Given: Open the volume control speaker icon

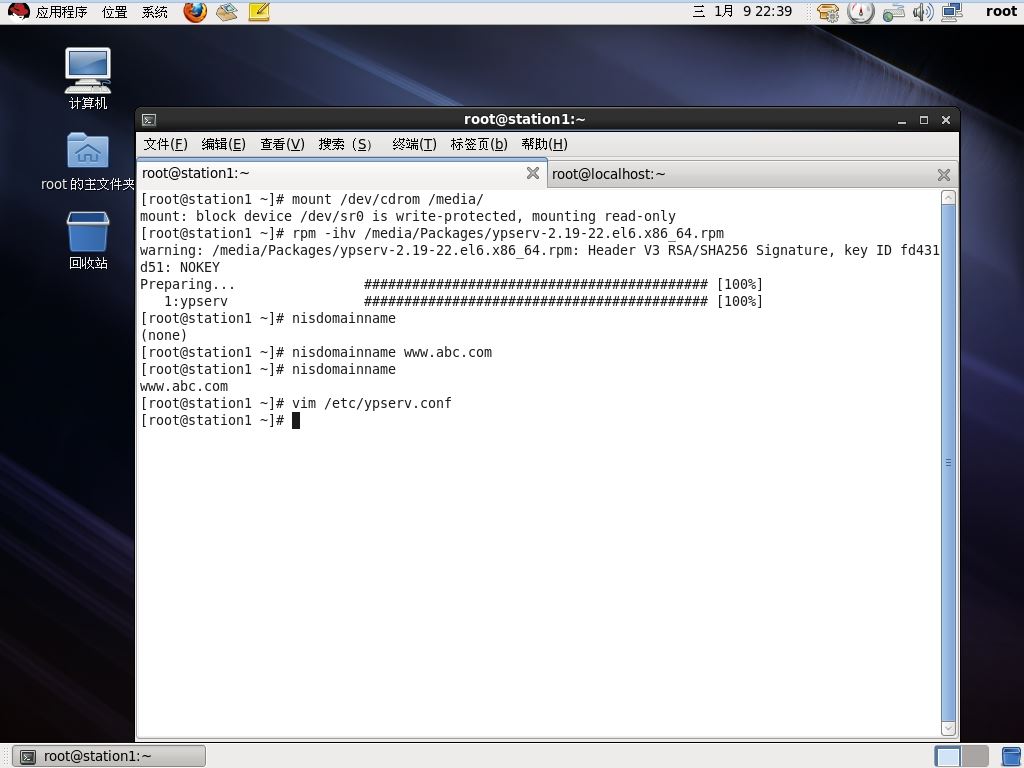Looking at the screenshot, I should [x=923, y=12].
